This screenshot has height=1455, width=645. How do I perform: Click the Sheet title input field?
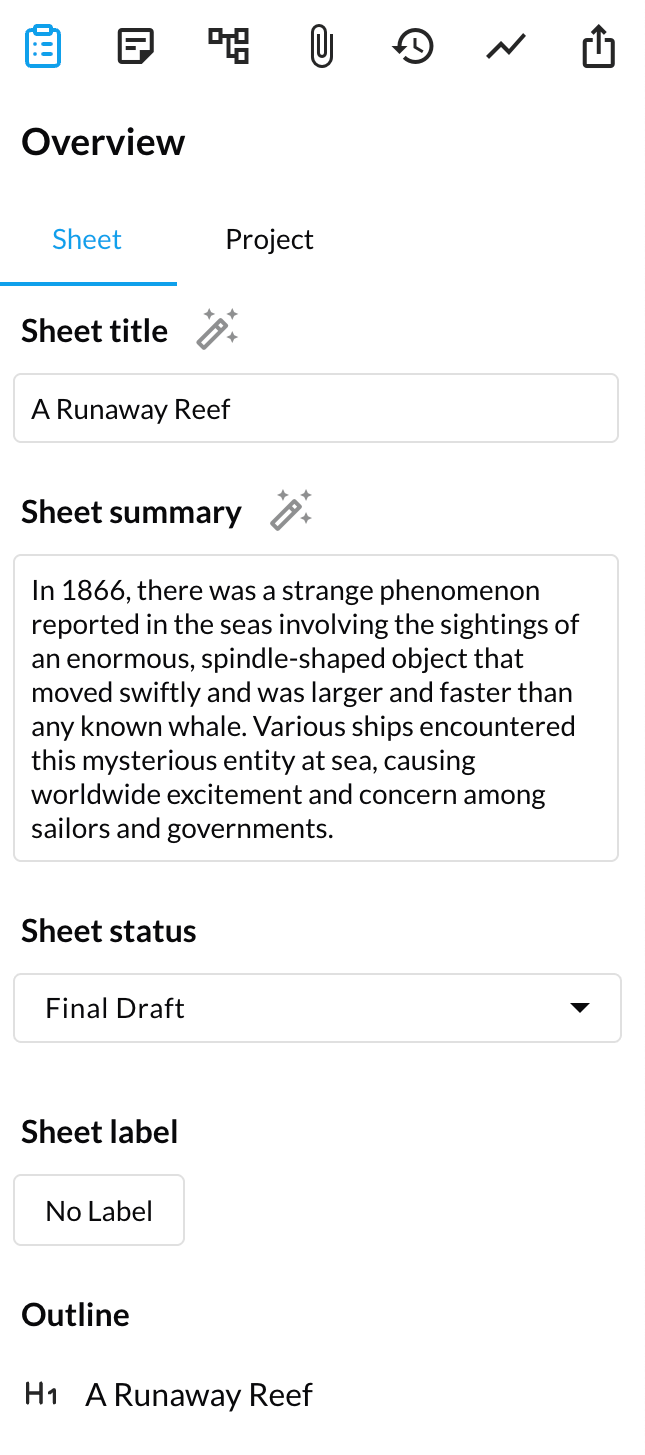316,409
